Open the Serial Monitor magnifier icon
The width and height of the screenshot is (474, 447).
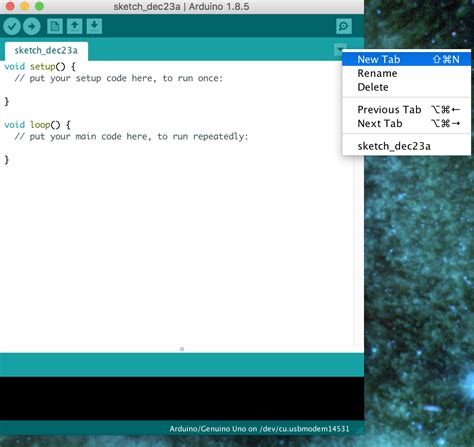tap(344, 26)
